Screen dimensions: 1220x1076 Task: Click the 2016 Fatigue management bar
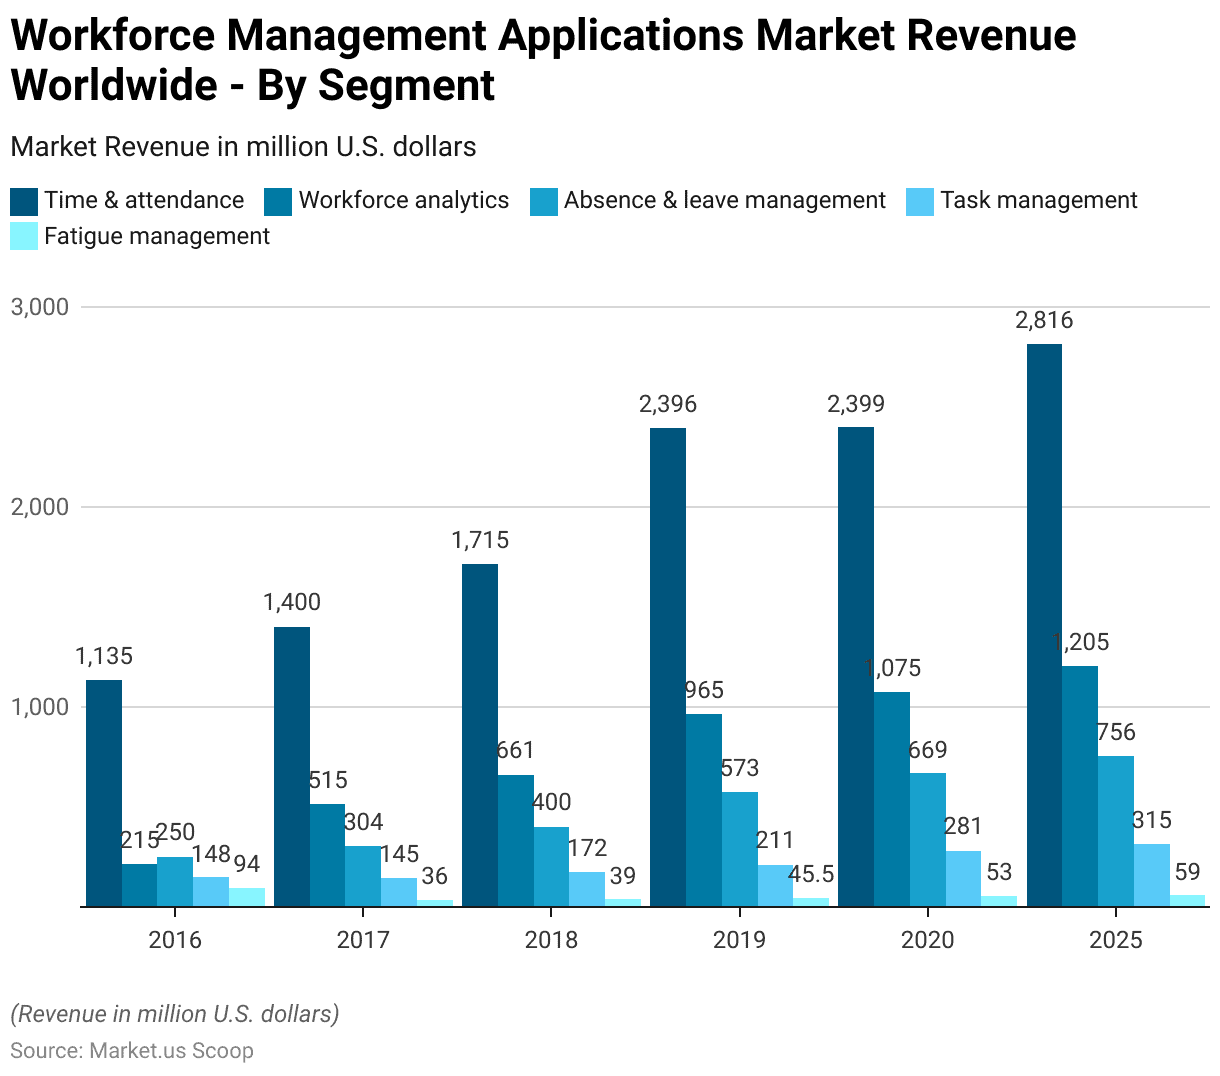click(x=247, y=897)
